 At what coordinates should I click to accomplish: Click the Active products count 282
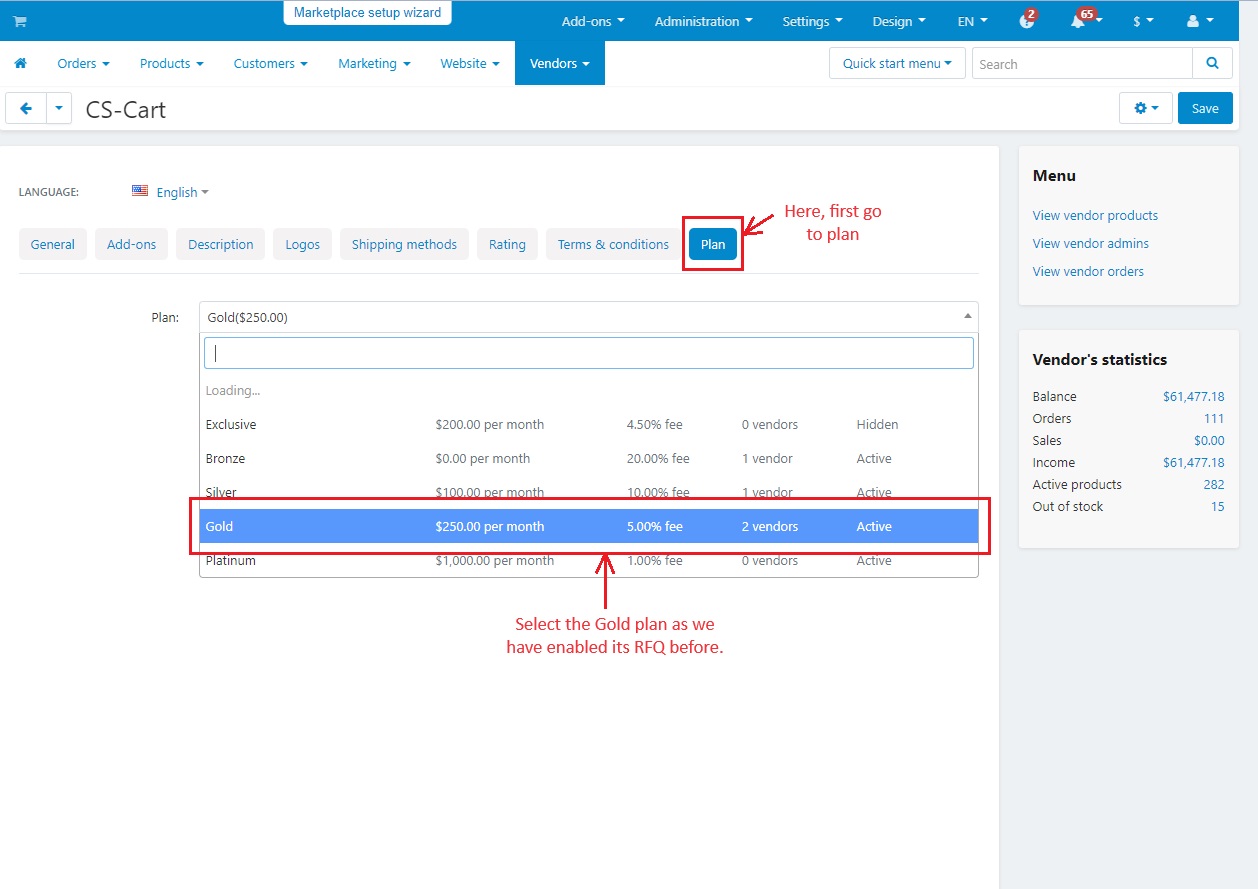point(1214,484)
